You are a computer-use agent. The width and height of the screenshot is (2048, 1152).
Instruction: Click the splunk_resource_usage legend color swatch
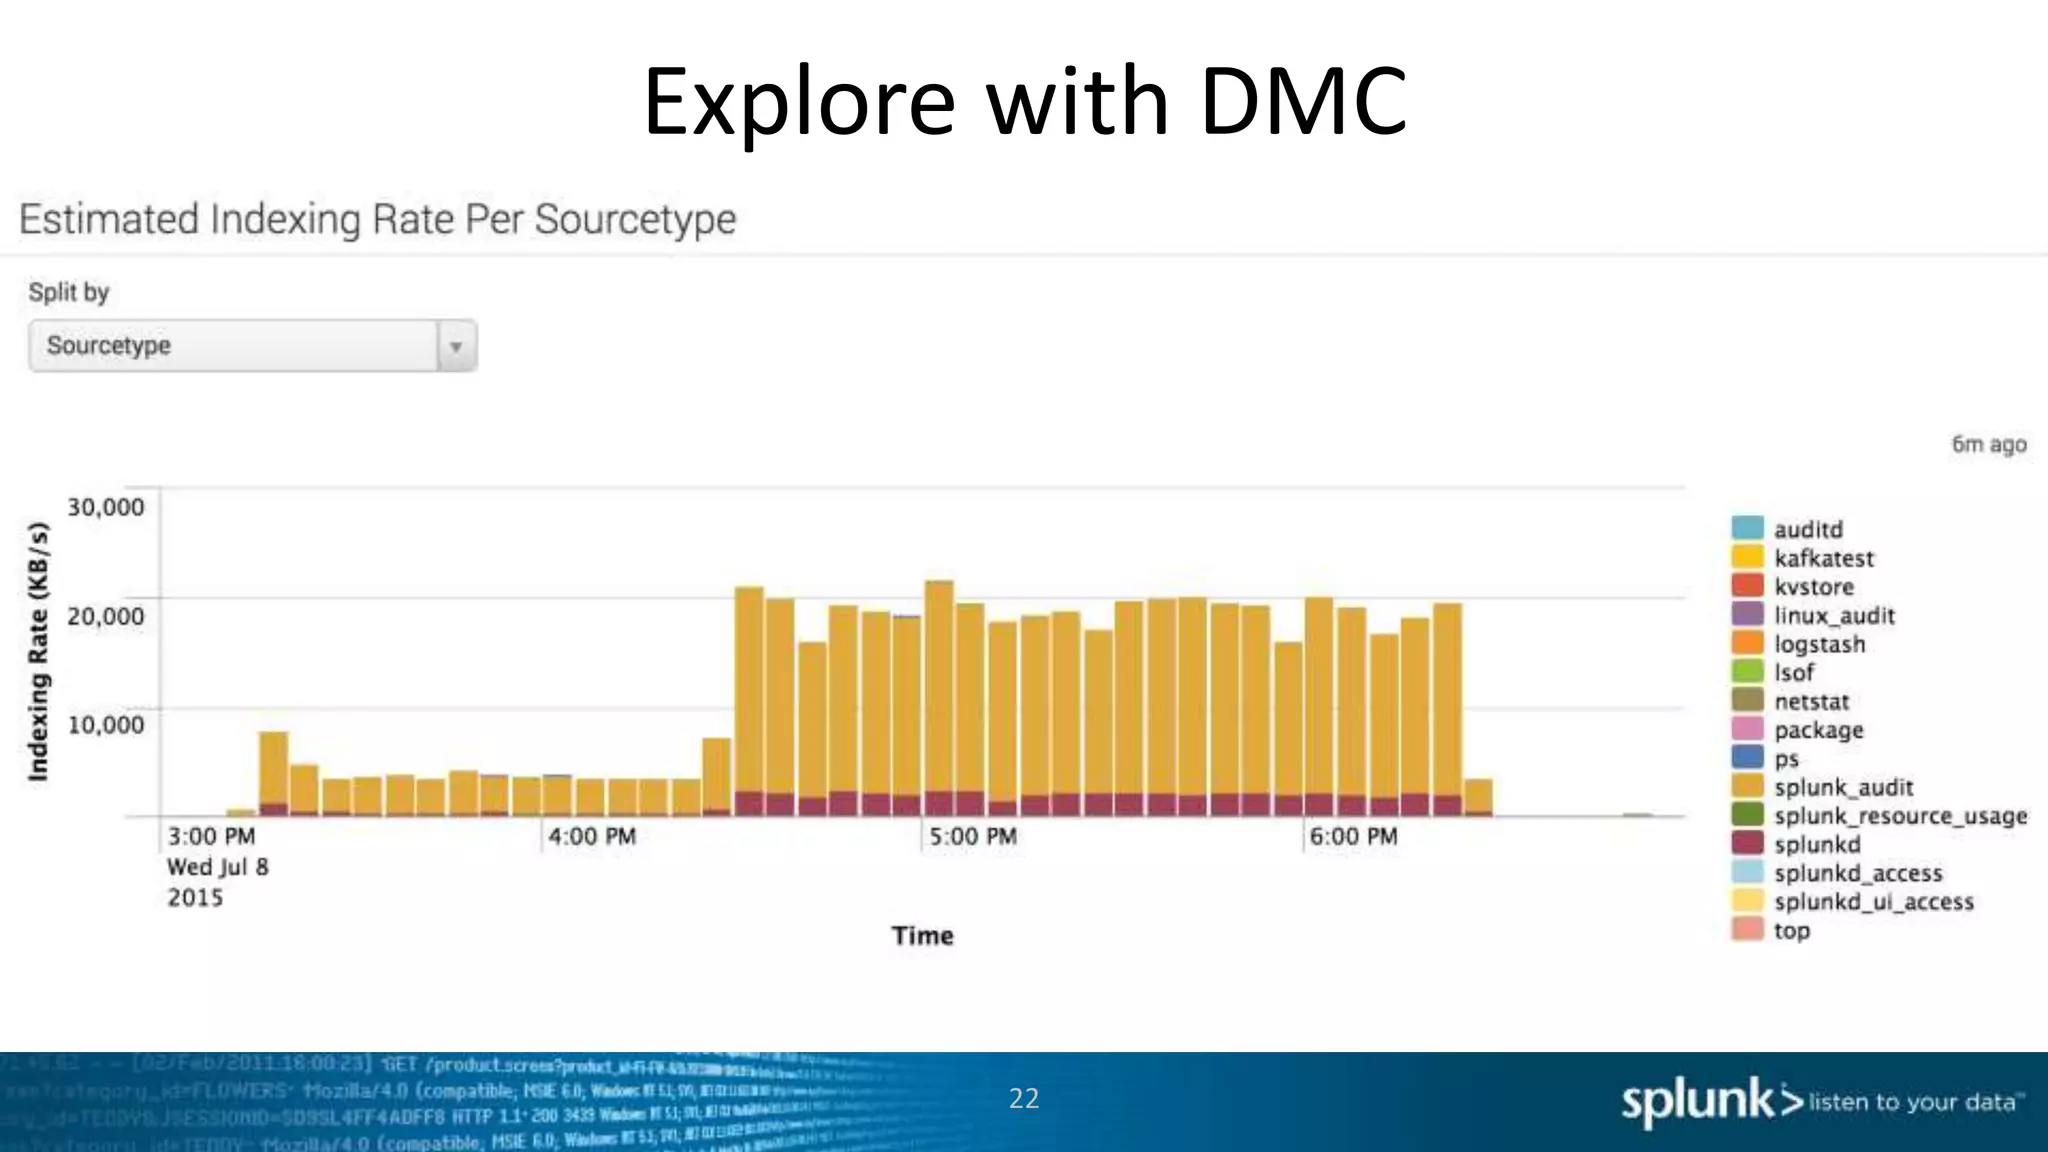click(1747, 815)
